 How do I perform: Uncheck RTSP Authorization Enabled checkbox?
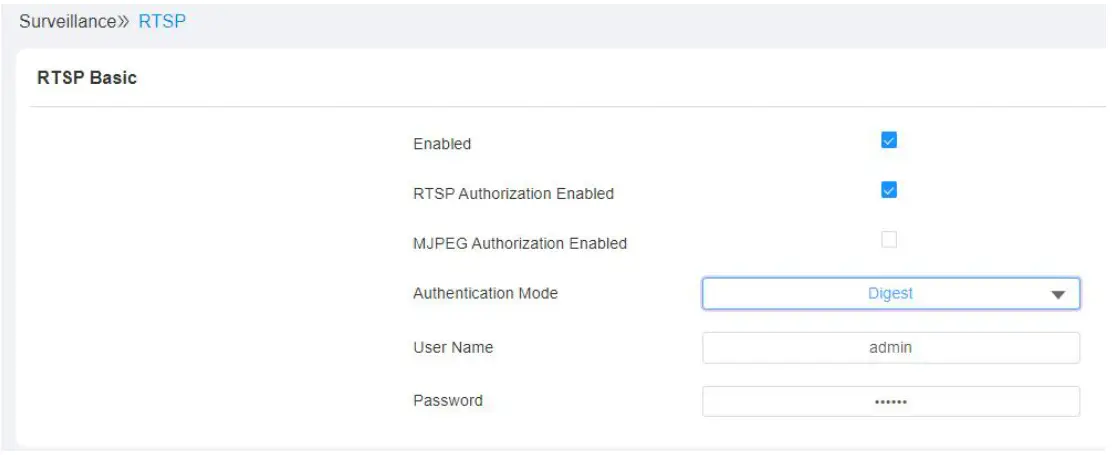[x=889, y=190]
